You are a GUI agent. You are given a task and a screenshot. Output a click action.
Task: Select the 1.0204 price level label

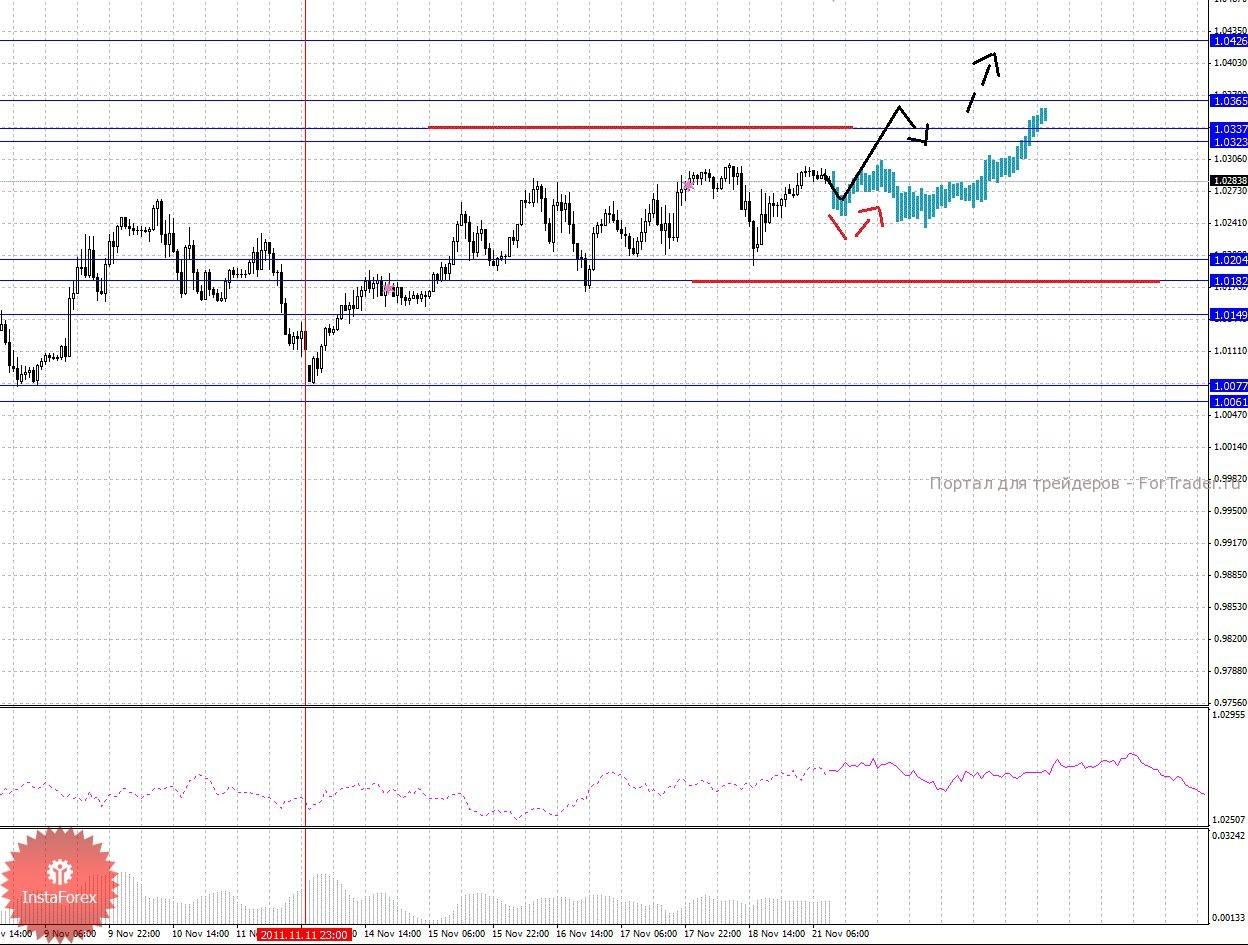tap(1228, 259)
